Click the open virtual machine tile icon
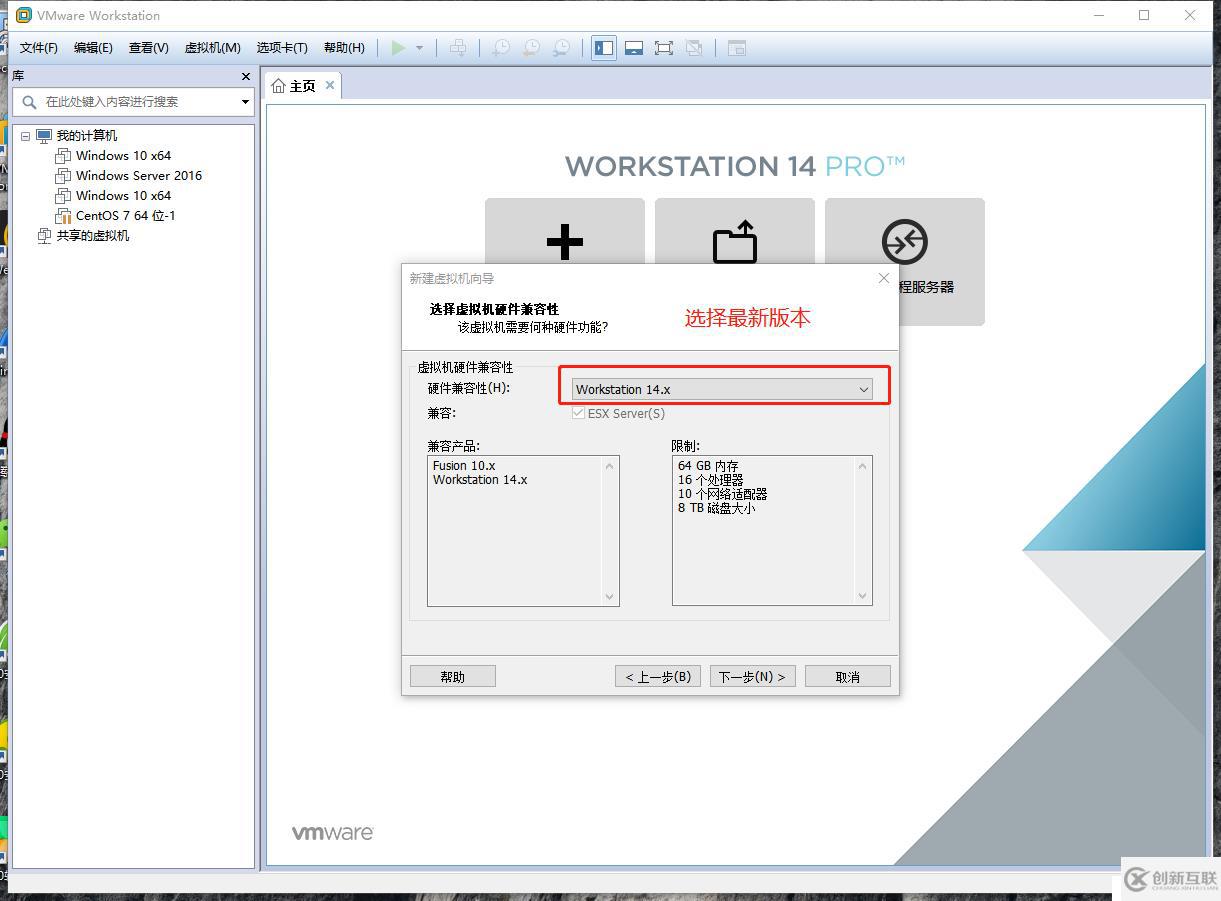This screenshot has width=1221, height=901. click(x=735, y=242)
